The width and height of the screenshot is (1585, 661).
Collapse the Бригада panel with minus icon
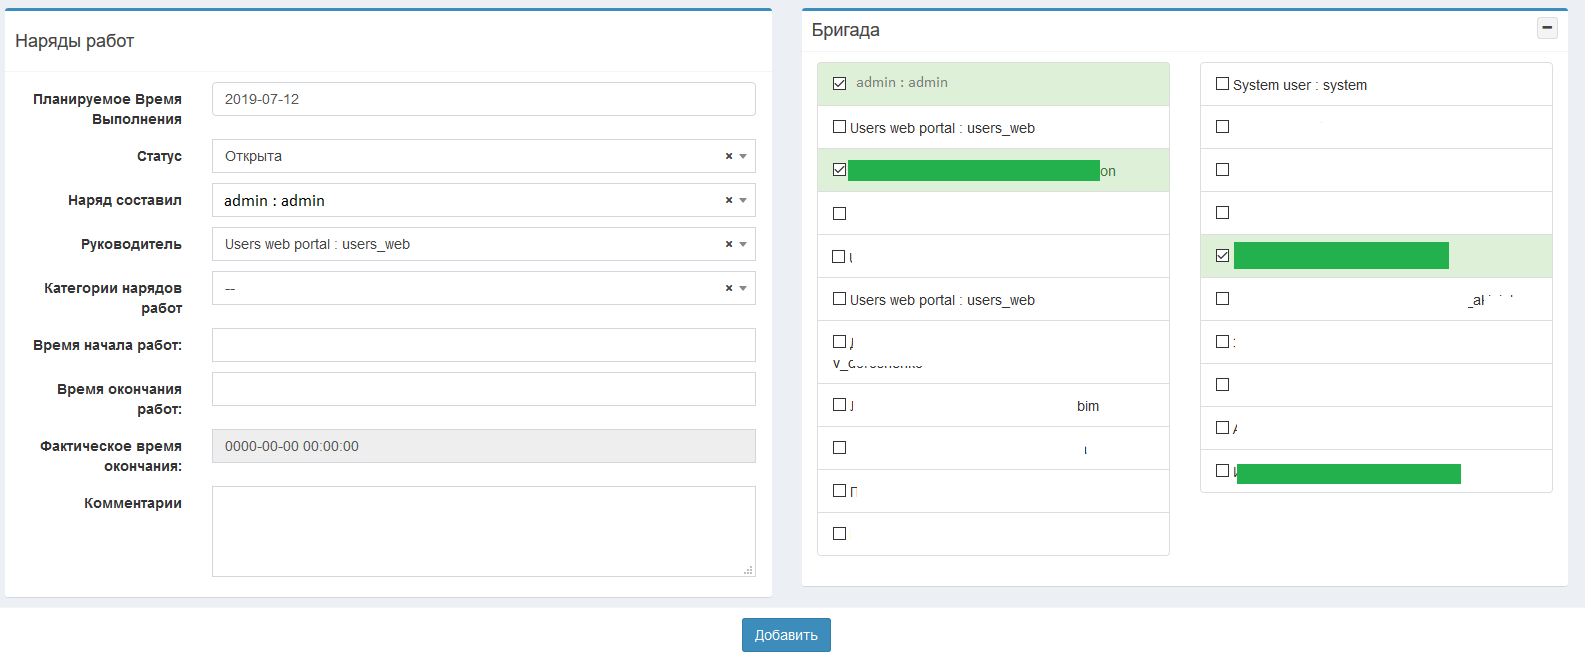click(1547, 28)
